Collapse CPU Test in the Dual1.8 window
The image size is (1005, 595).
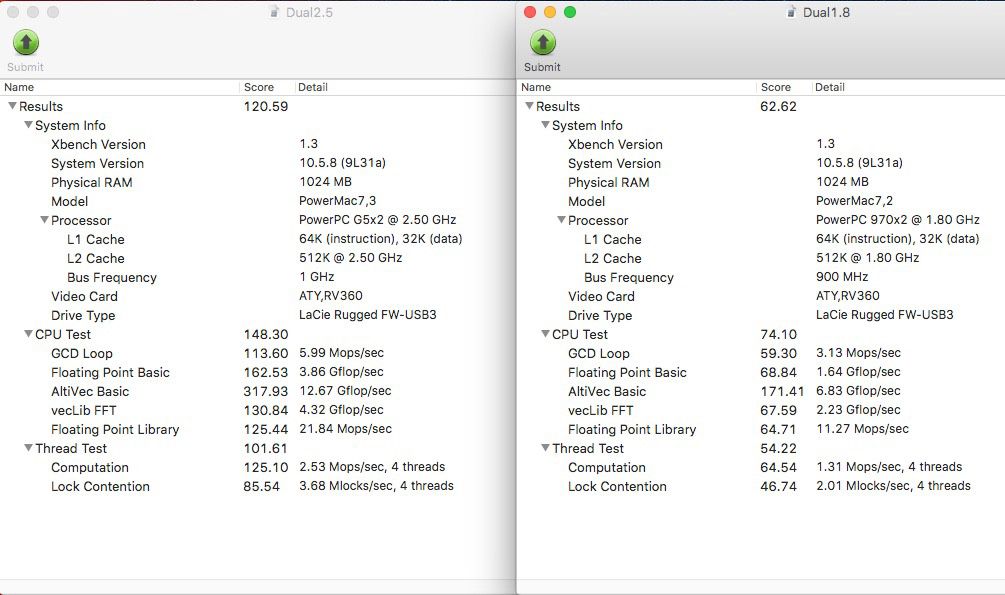point(545,334)
